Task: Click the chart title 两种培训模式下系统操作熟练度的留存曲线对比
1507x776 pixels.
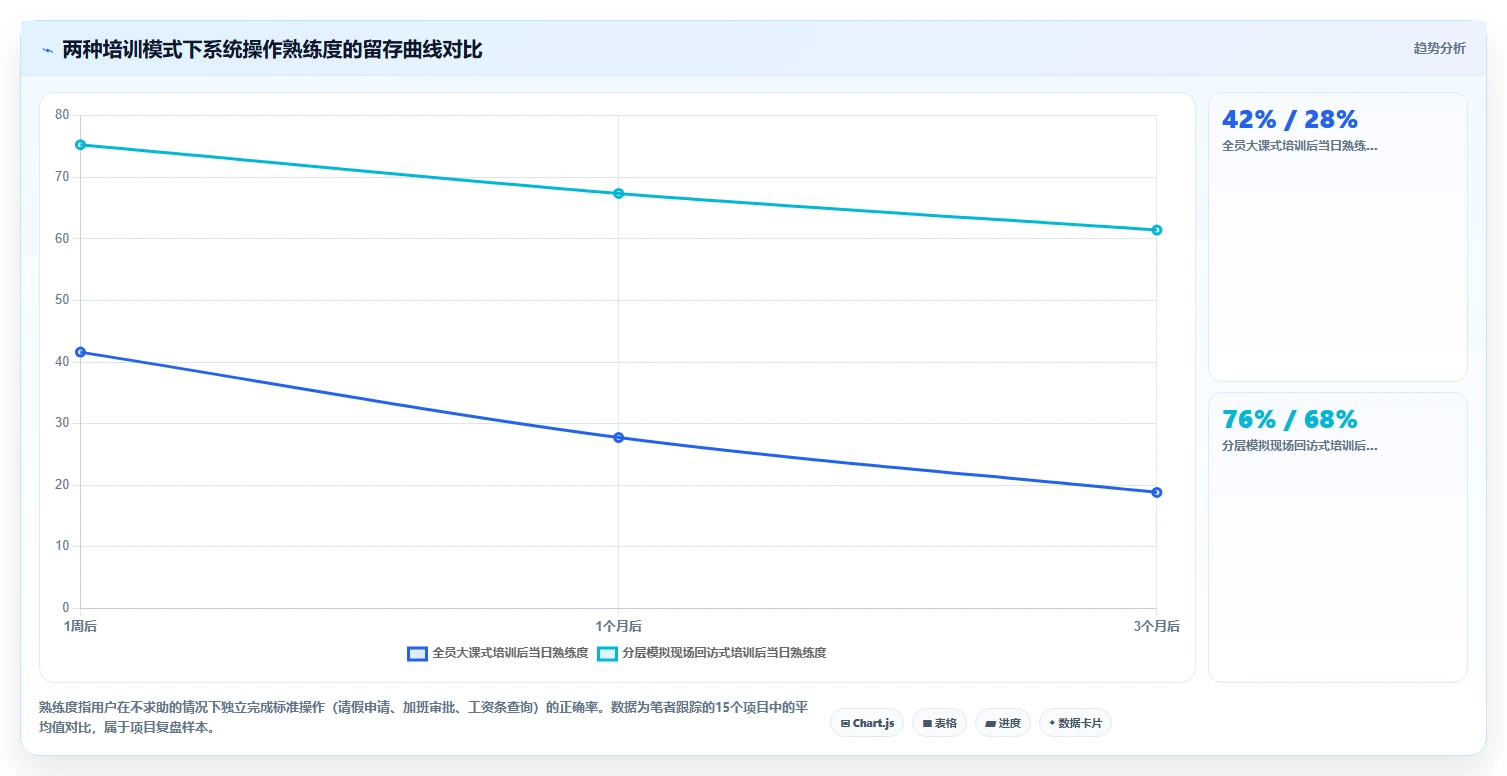Action: tap(272, 50)
